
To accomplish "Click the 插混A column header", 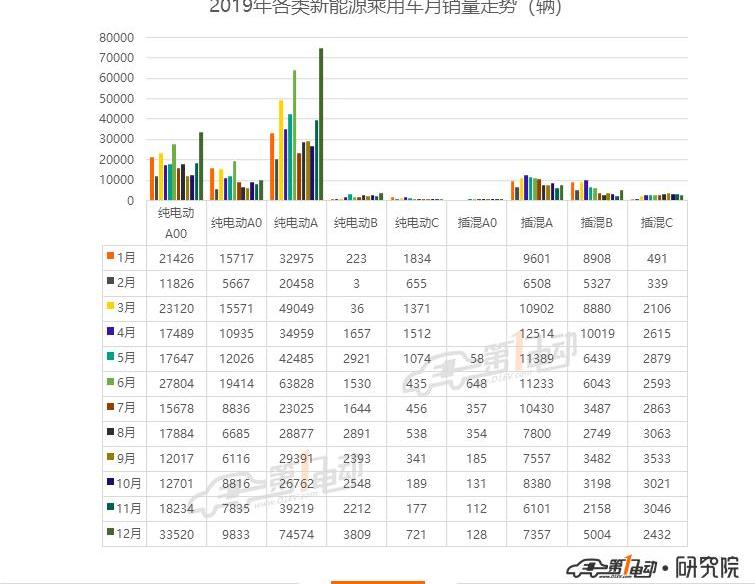I will [x=537, y=223].
